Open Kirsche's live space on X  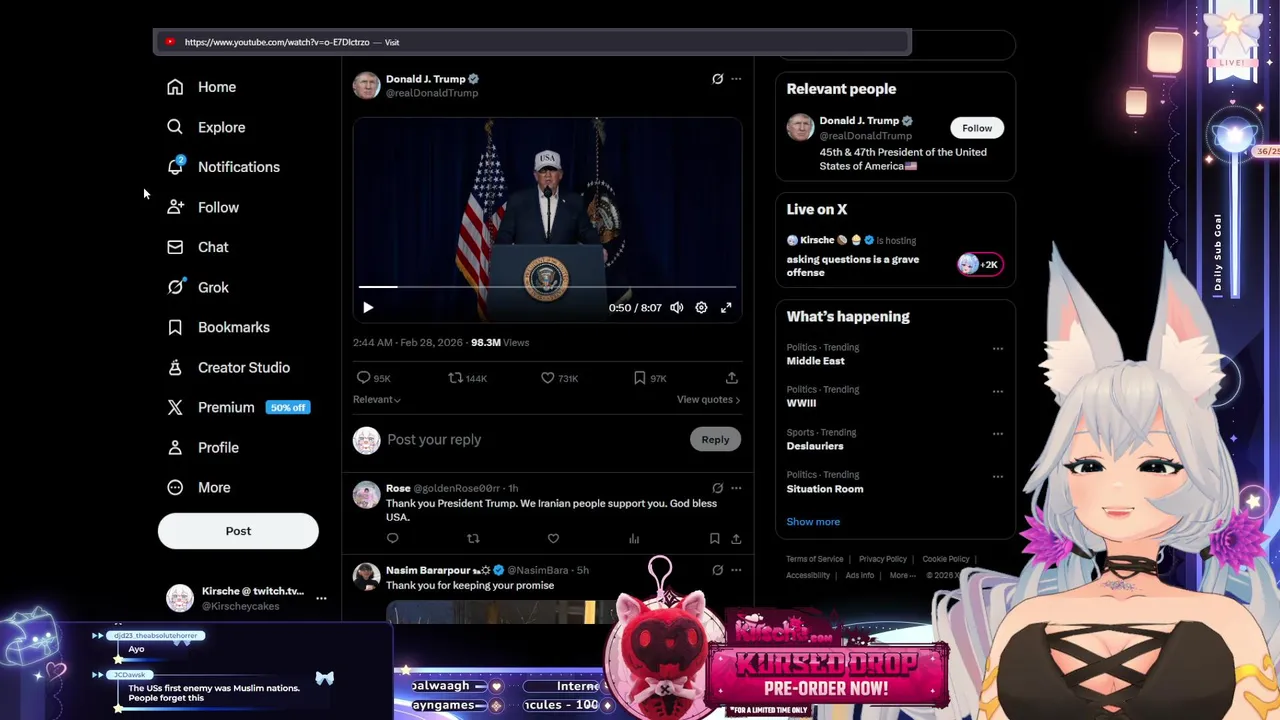pyautogui.click(x=895, y=258)
